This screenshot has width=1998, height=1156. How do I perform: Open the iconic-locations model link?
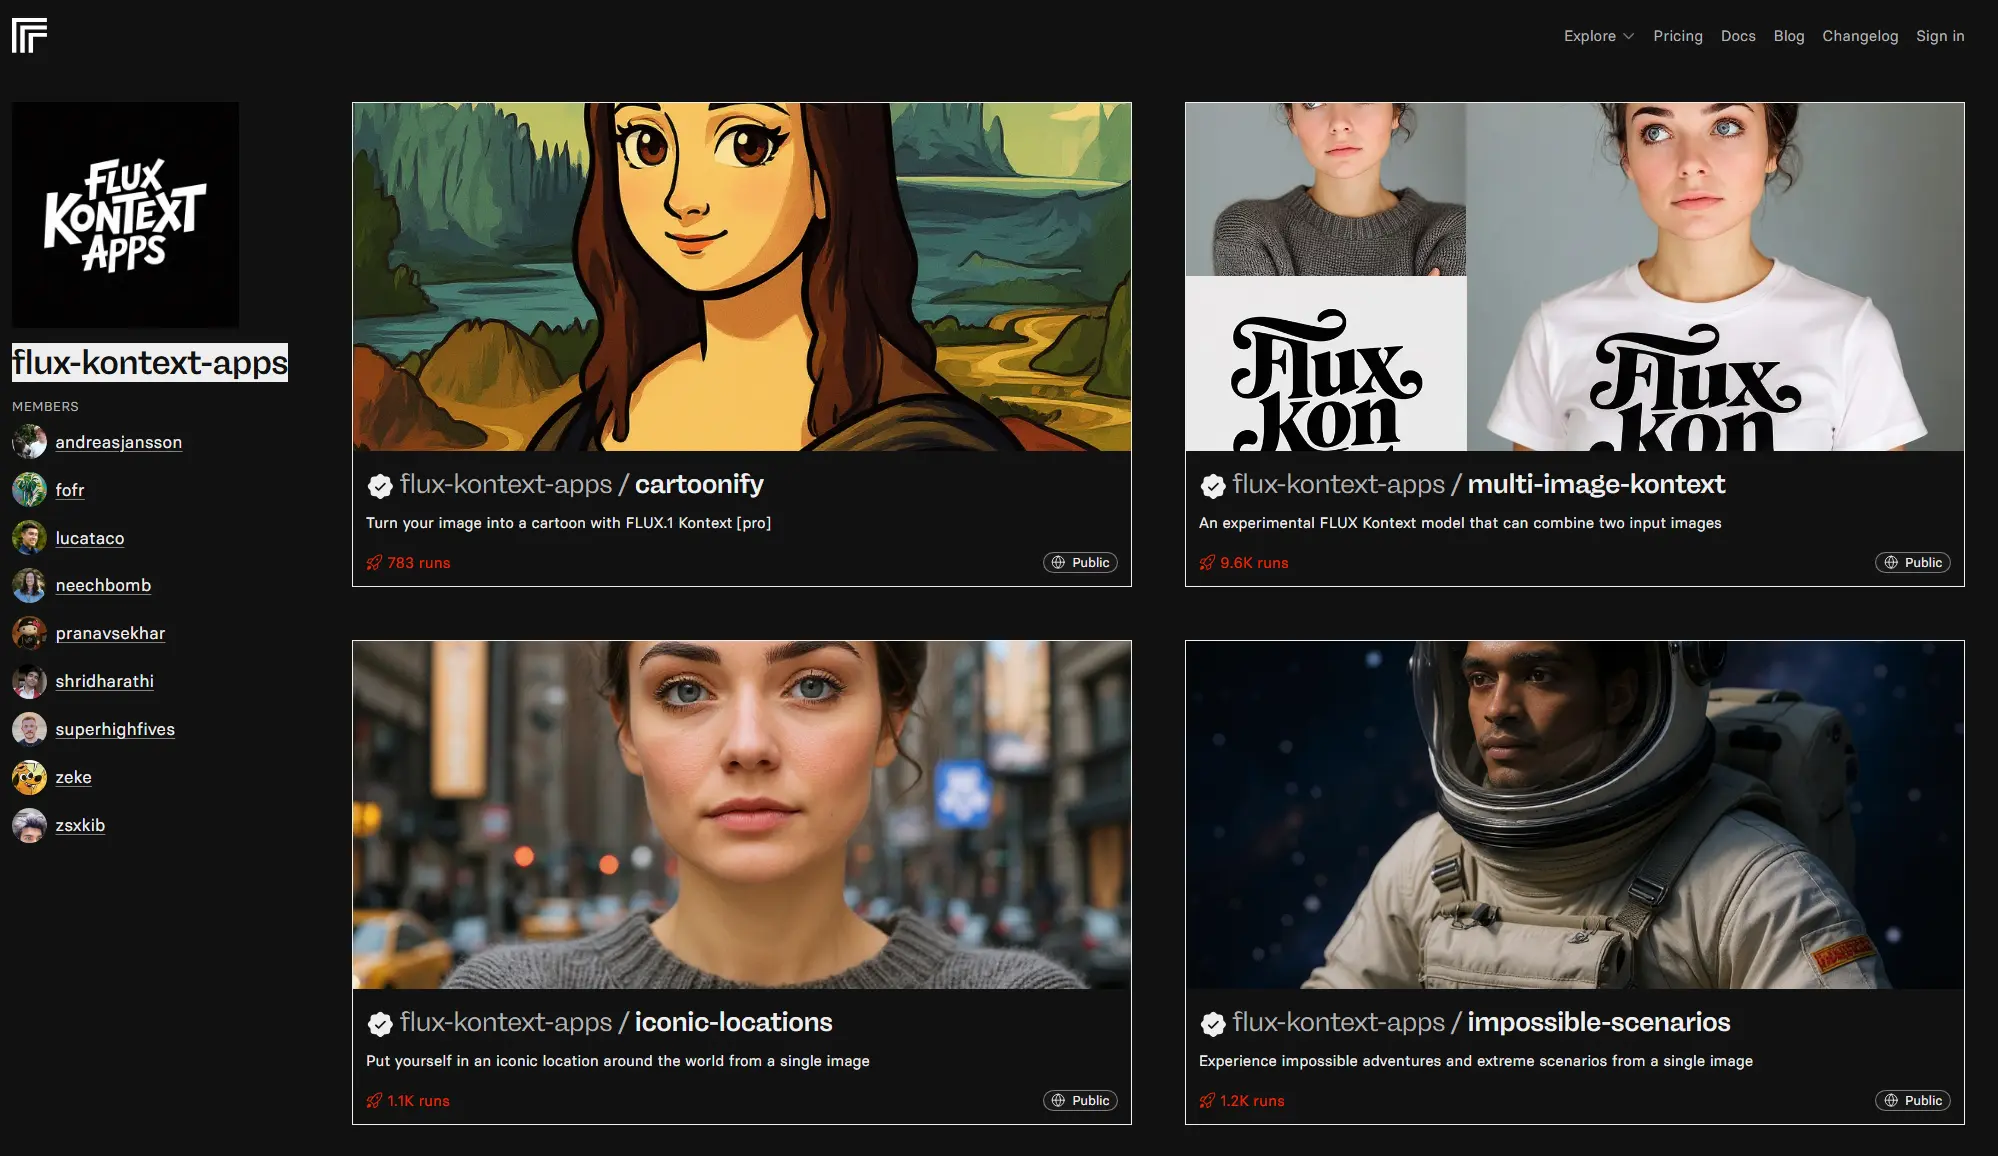pyautogui.click(x=733, y=1022)
